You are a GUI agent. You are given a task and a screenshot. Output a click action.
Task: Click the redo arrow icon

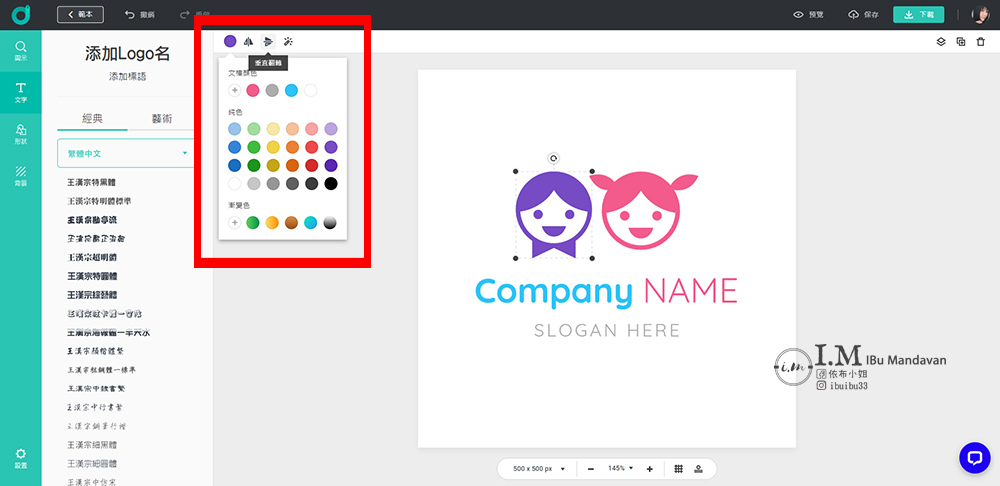click(x=186, y=15)
